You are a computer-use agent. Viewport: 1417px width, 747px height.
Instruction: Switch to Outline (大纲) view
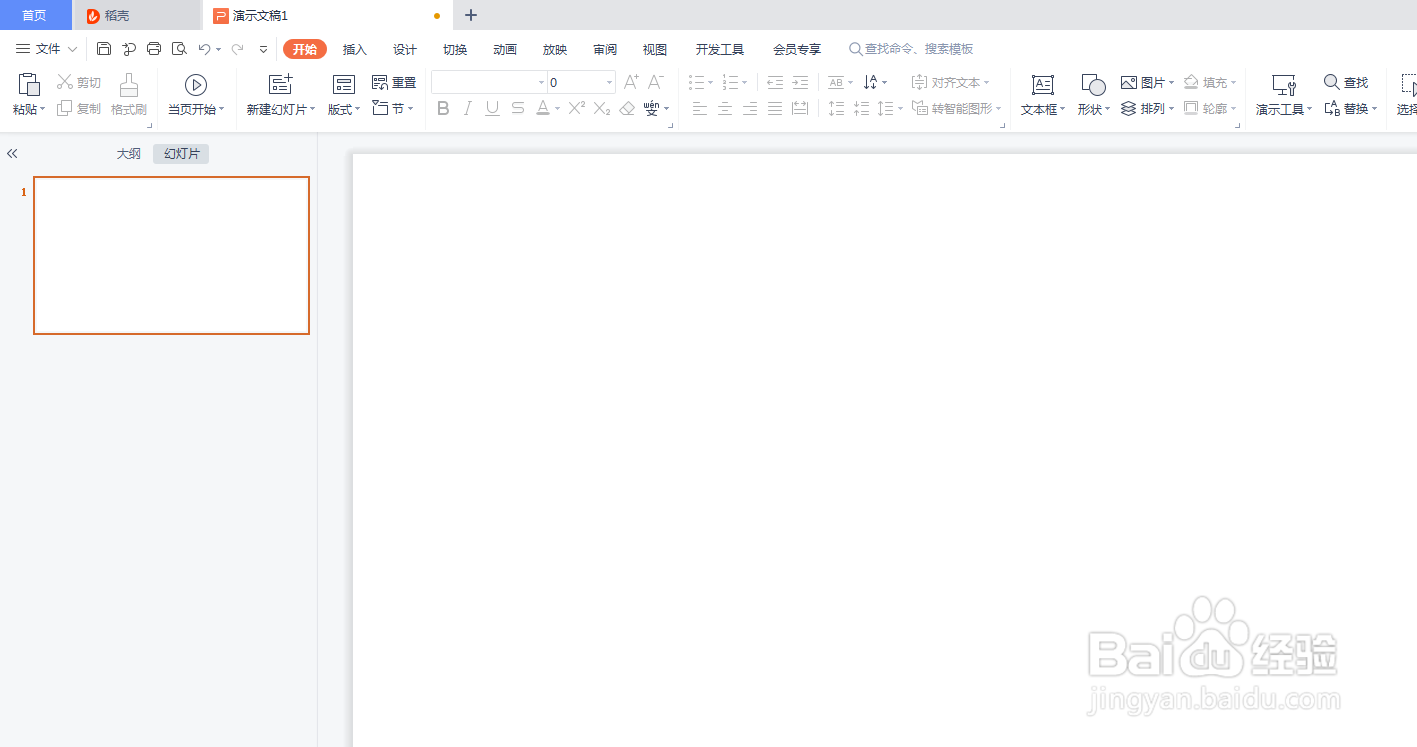coord(128,154)
